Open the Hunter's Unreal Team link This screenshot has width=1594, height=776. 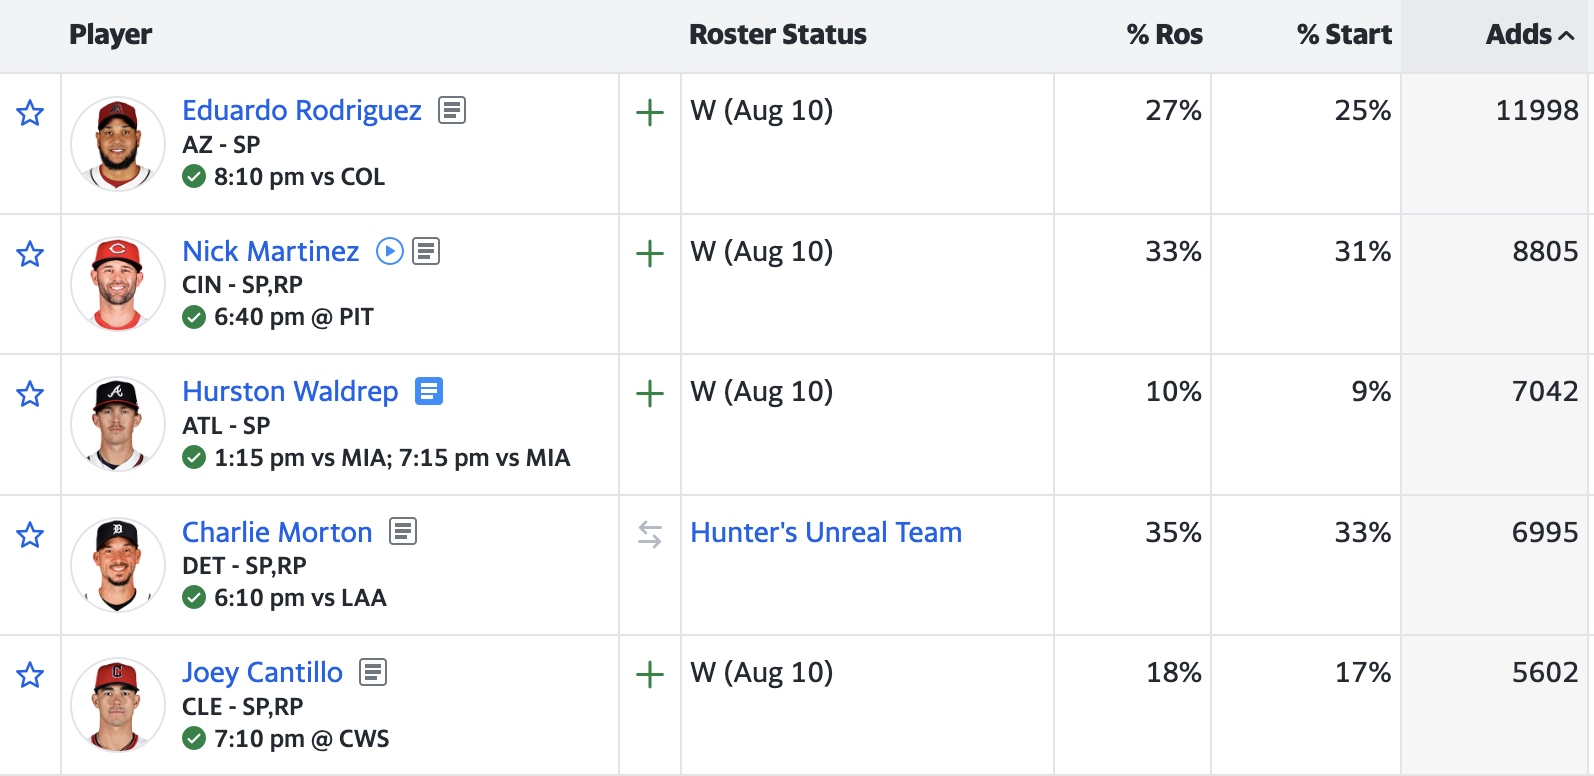(x=826, y=532)
